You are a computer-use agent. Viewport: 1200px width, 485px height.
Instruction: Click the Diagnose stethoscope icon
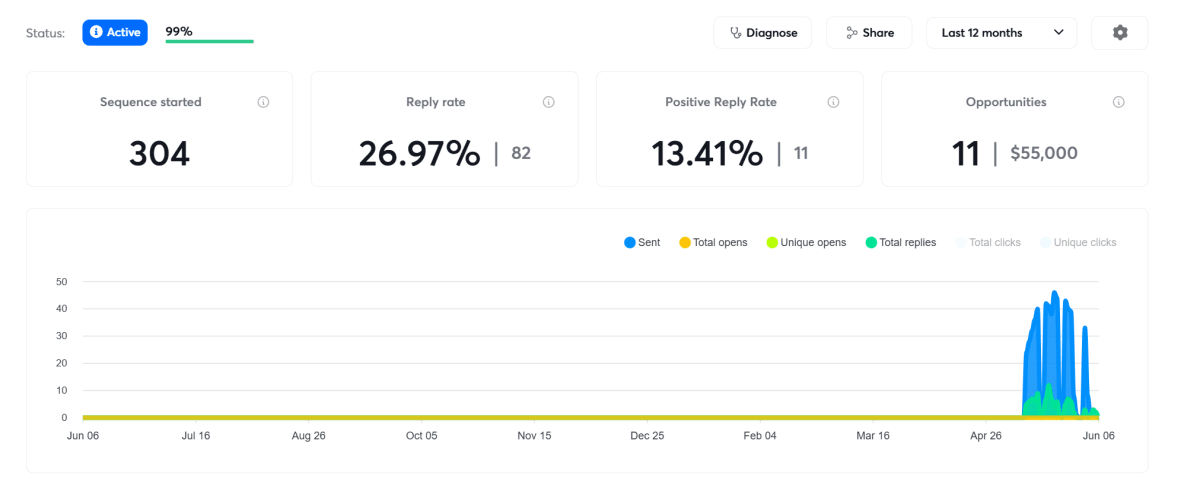tap(736, 33)
